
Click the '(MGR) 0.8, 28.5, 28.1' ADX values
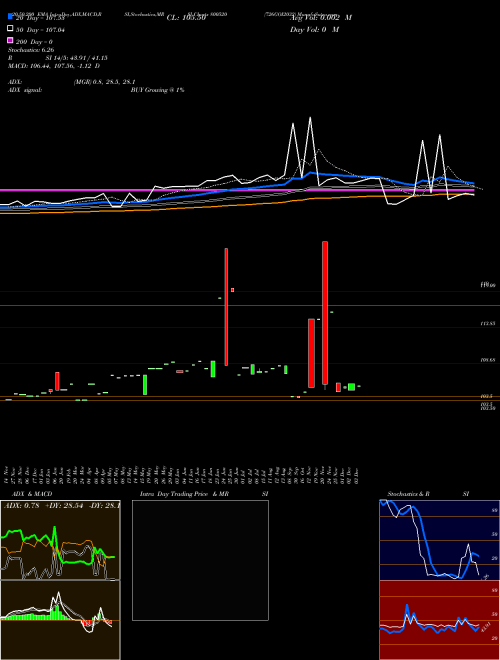pyautogui.click(x=104, y=82)
